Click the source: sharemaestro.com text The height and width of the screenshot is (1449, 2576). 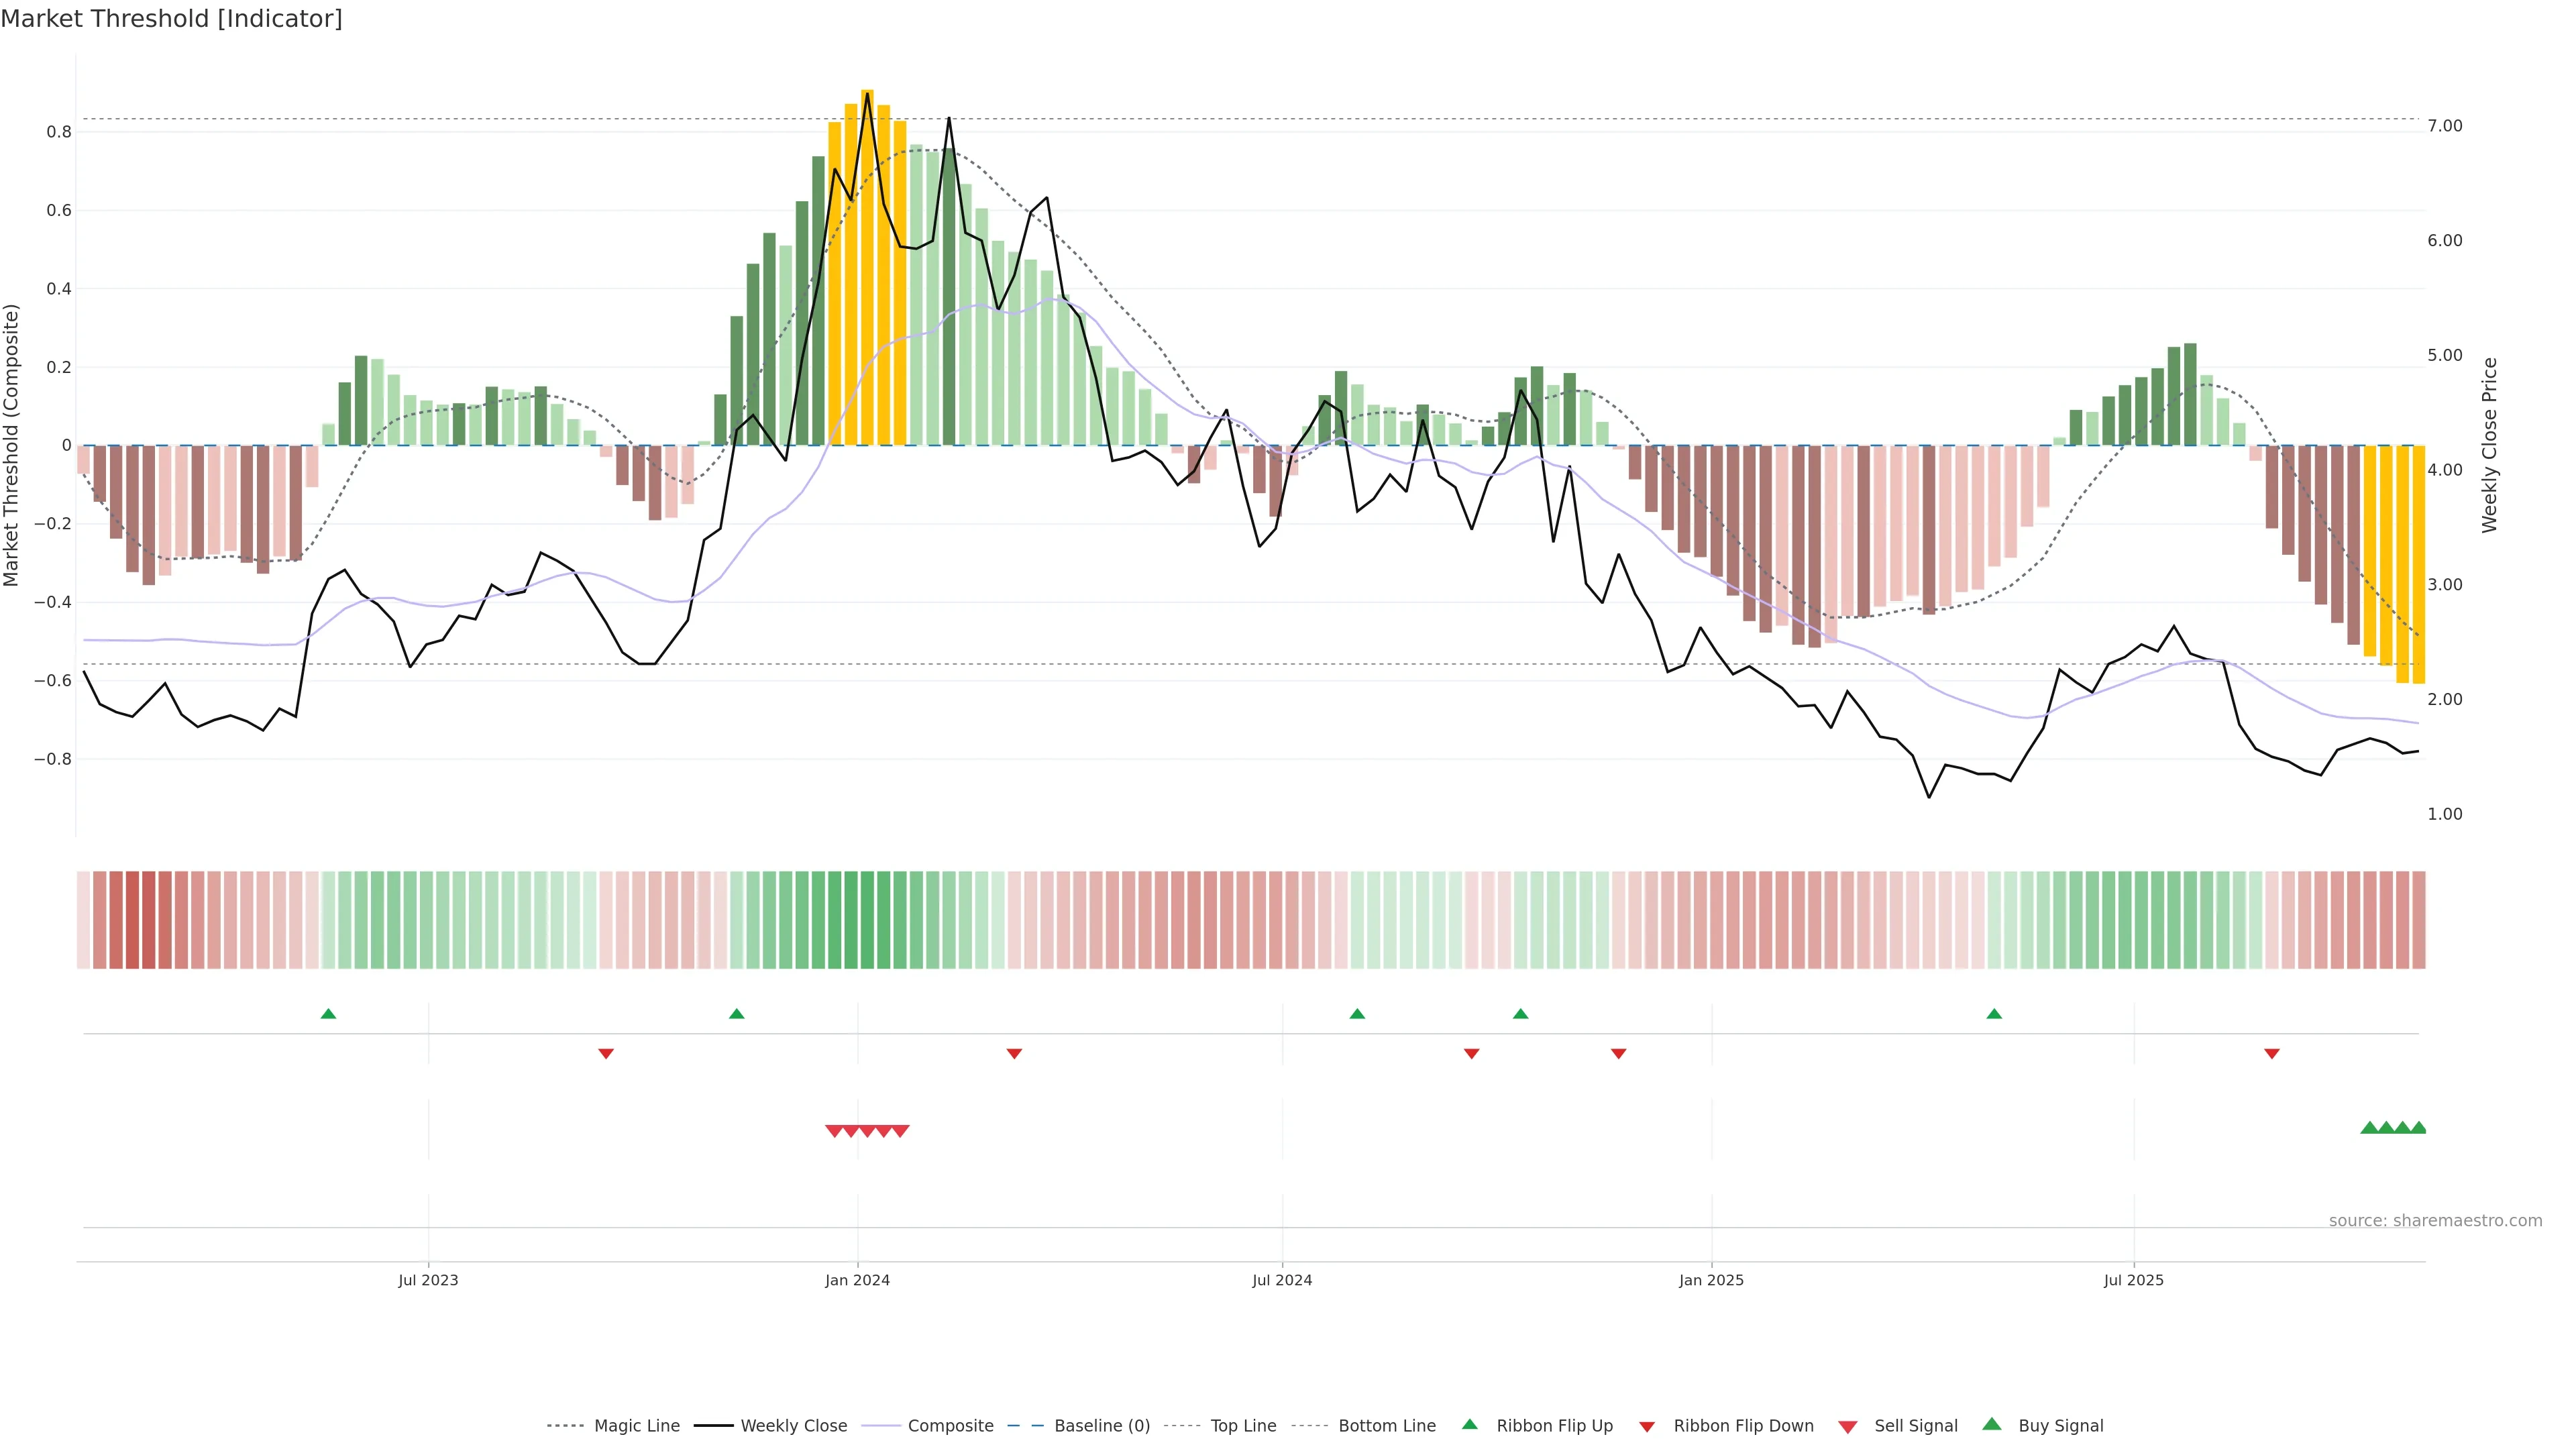click(2435, 1221)
